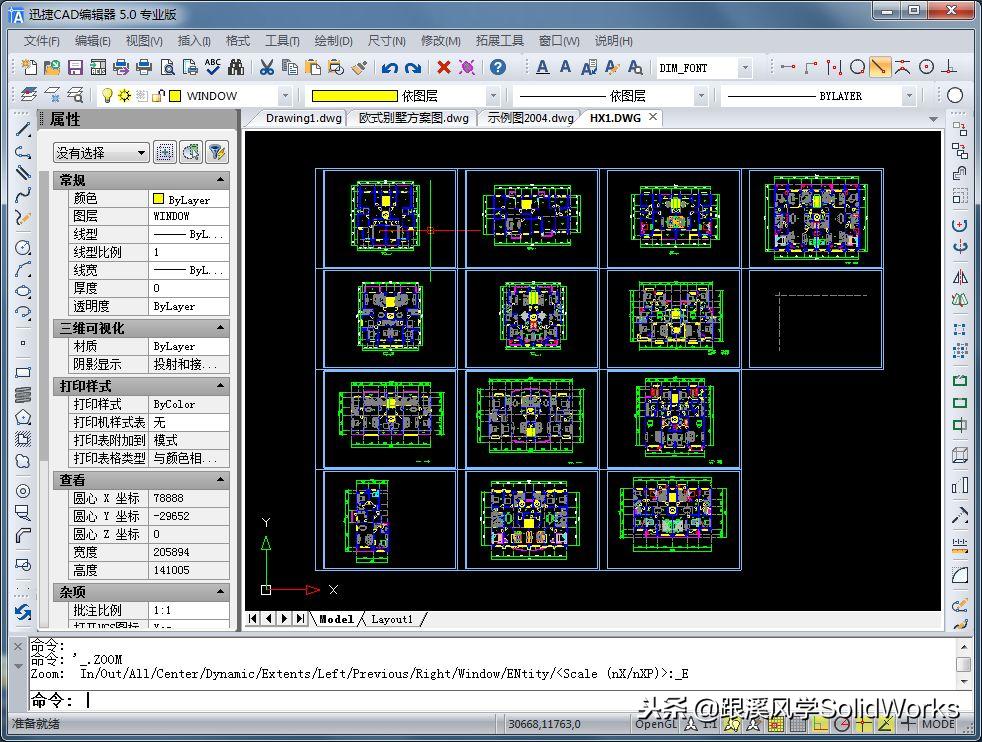Image resolution: width=982 pixels, height=742 pixels.
Task: Toggle the layer light bulb on or off
Action: click(x=106, y=96)
